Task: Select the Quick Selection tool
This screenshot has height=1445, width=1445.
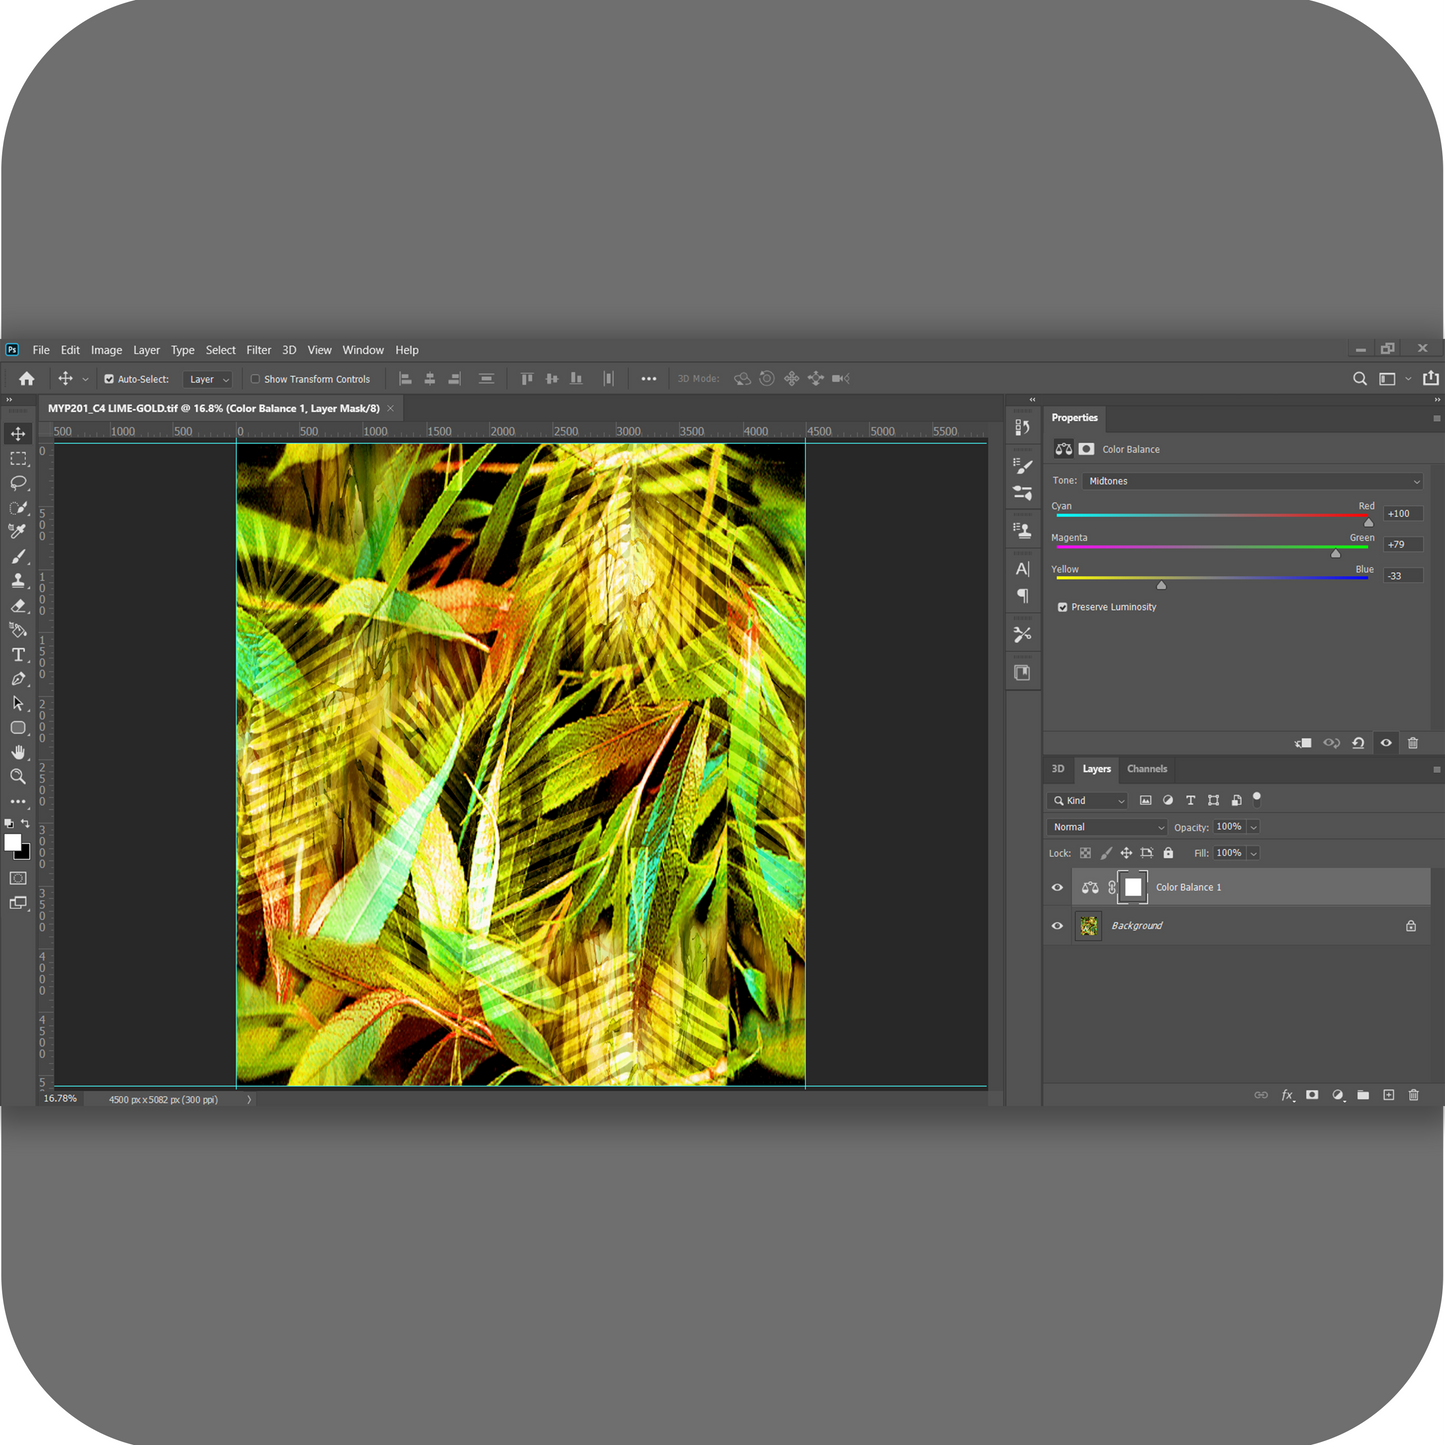Action: (18, 507)
